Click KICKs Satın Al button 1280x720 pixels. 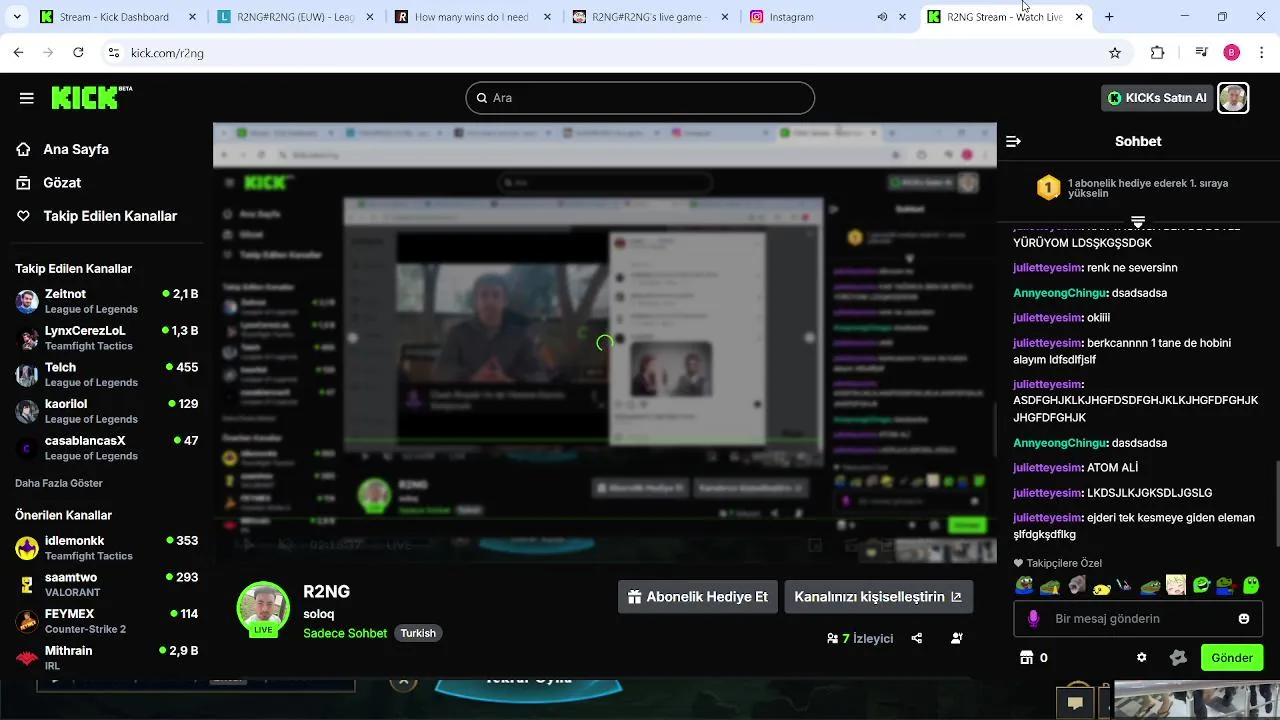coord(1157,98)
